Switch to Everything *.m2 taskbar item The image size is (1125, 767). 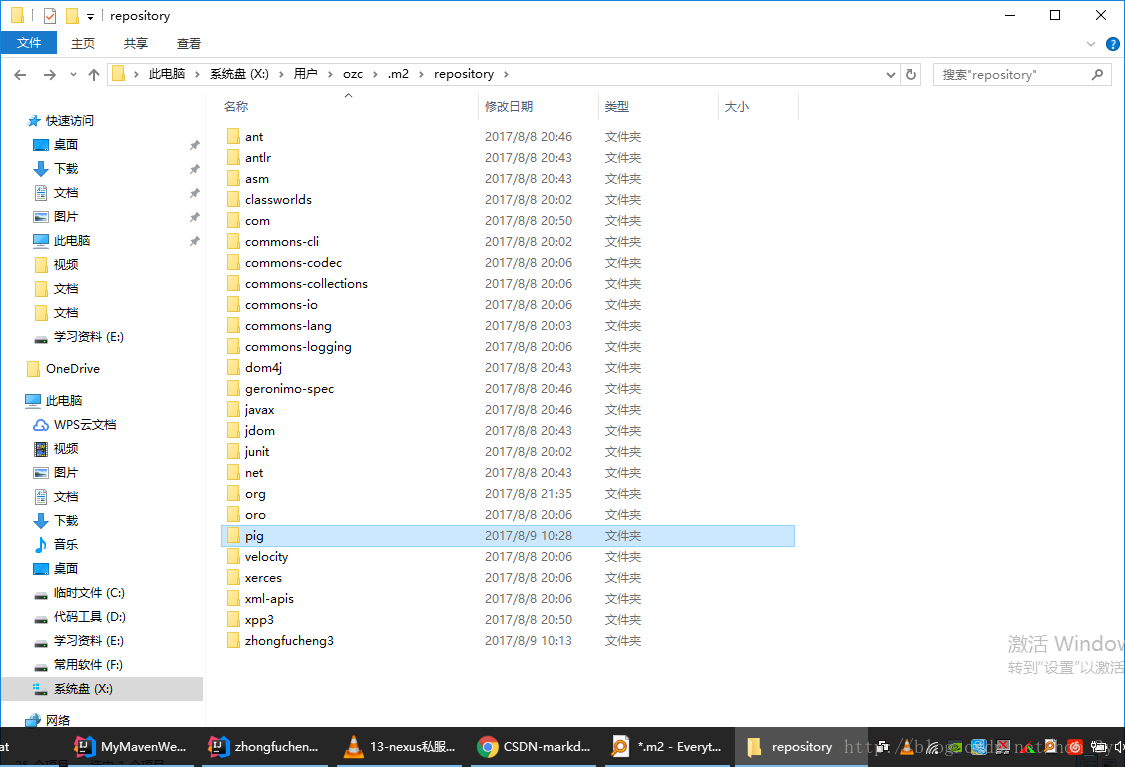click(x=667, y=747)
